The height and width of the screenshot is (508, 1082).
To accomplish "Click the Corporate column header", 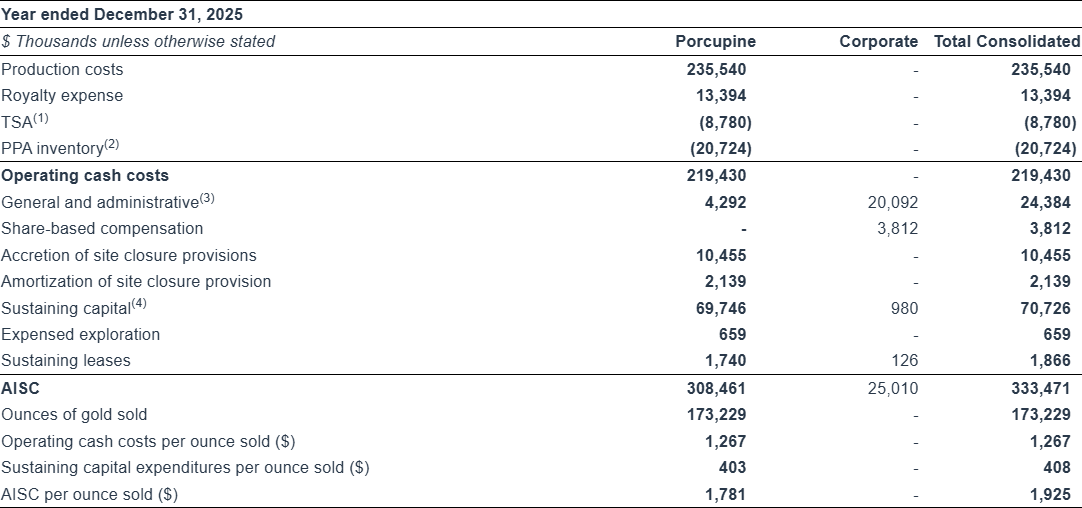I will pos(877,41).
